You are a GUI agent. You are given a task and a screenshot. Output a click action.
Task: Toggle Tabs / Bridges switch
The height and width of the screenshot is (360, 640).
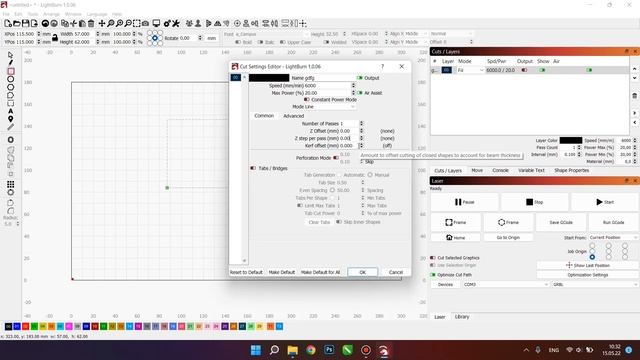[x=253, y=168]
